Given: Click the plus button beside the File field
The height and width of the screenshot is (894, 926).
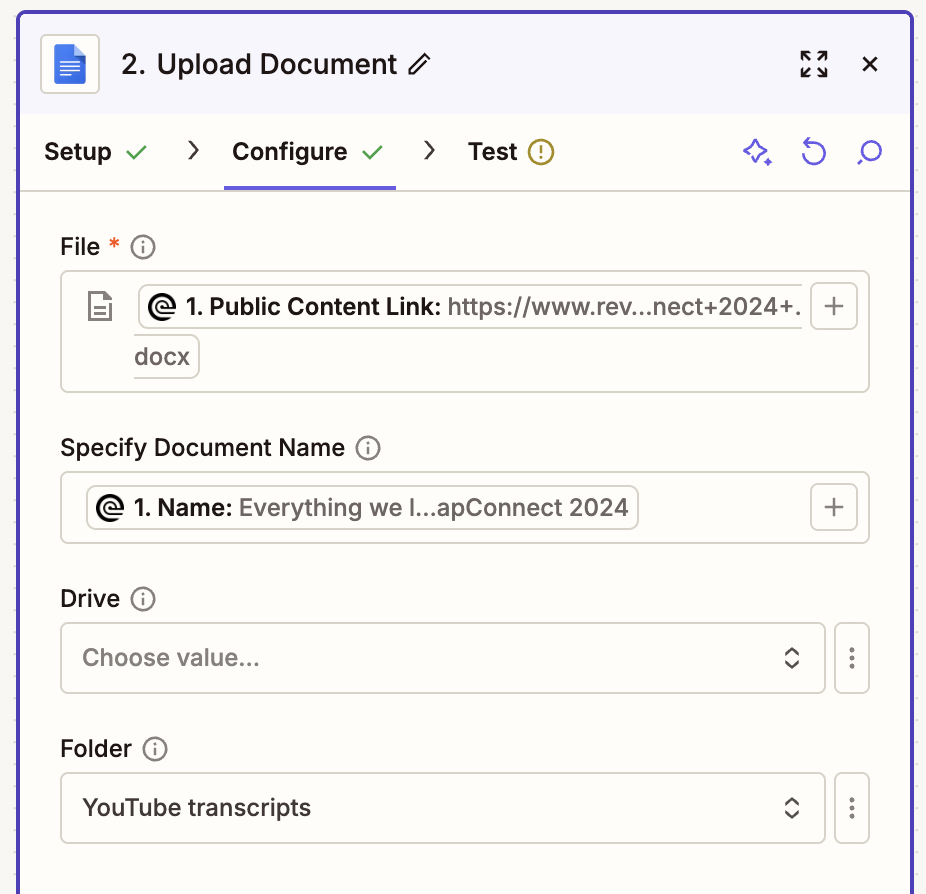Looking at the screenshot, I should (833, 306).
